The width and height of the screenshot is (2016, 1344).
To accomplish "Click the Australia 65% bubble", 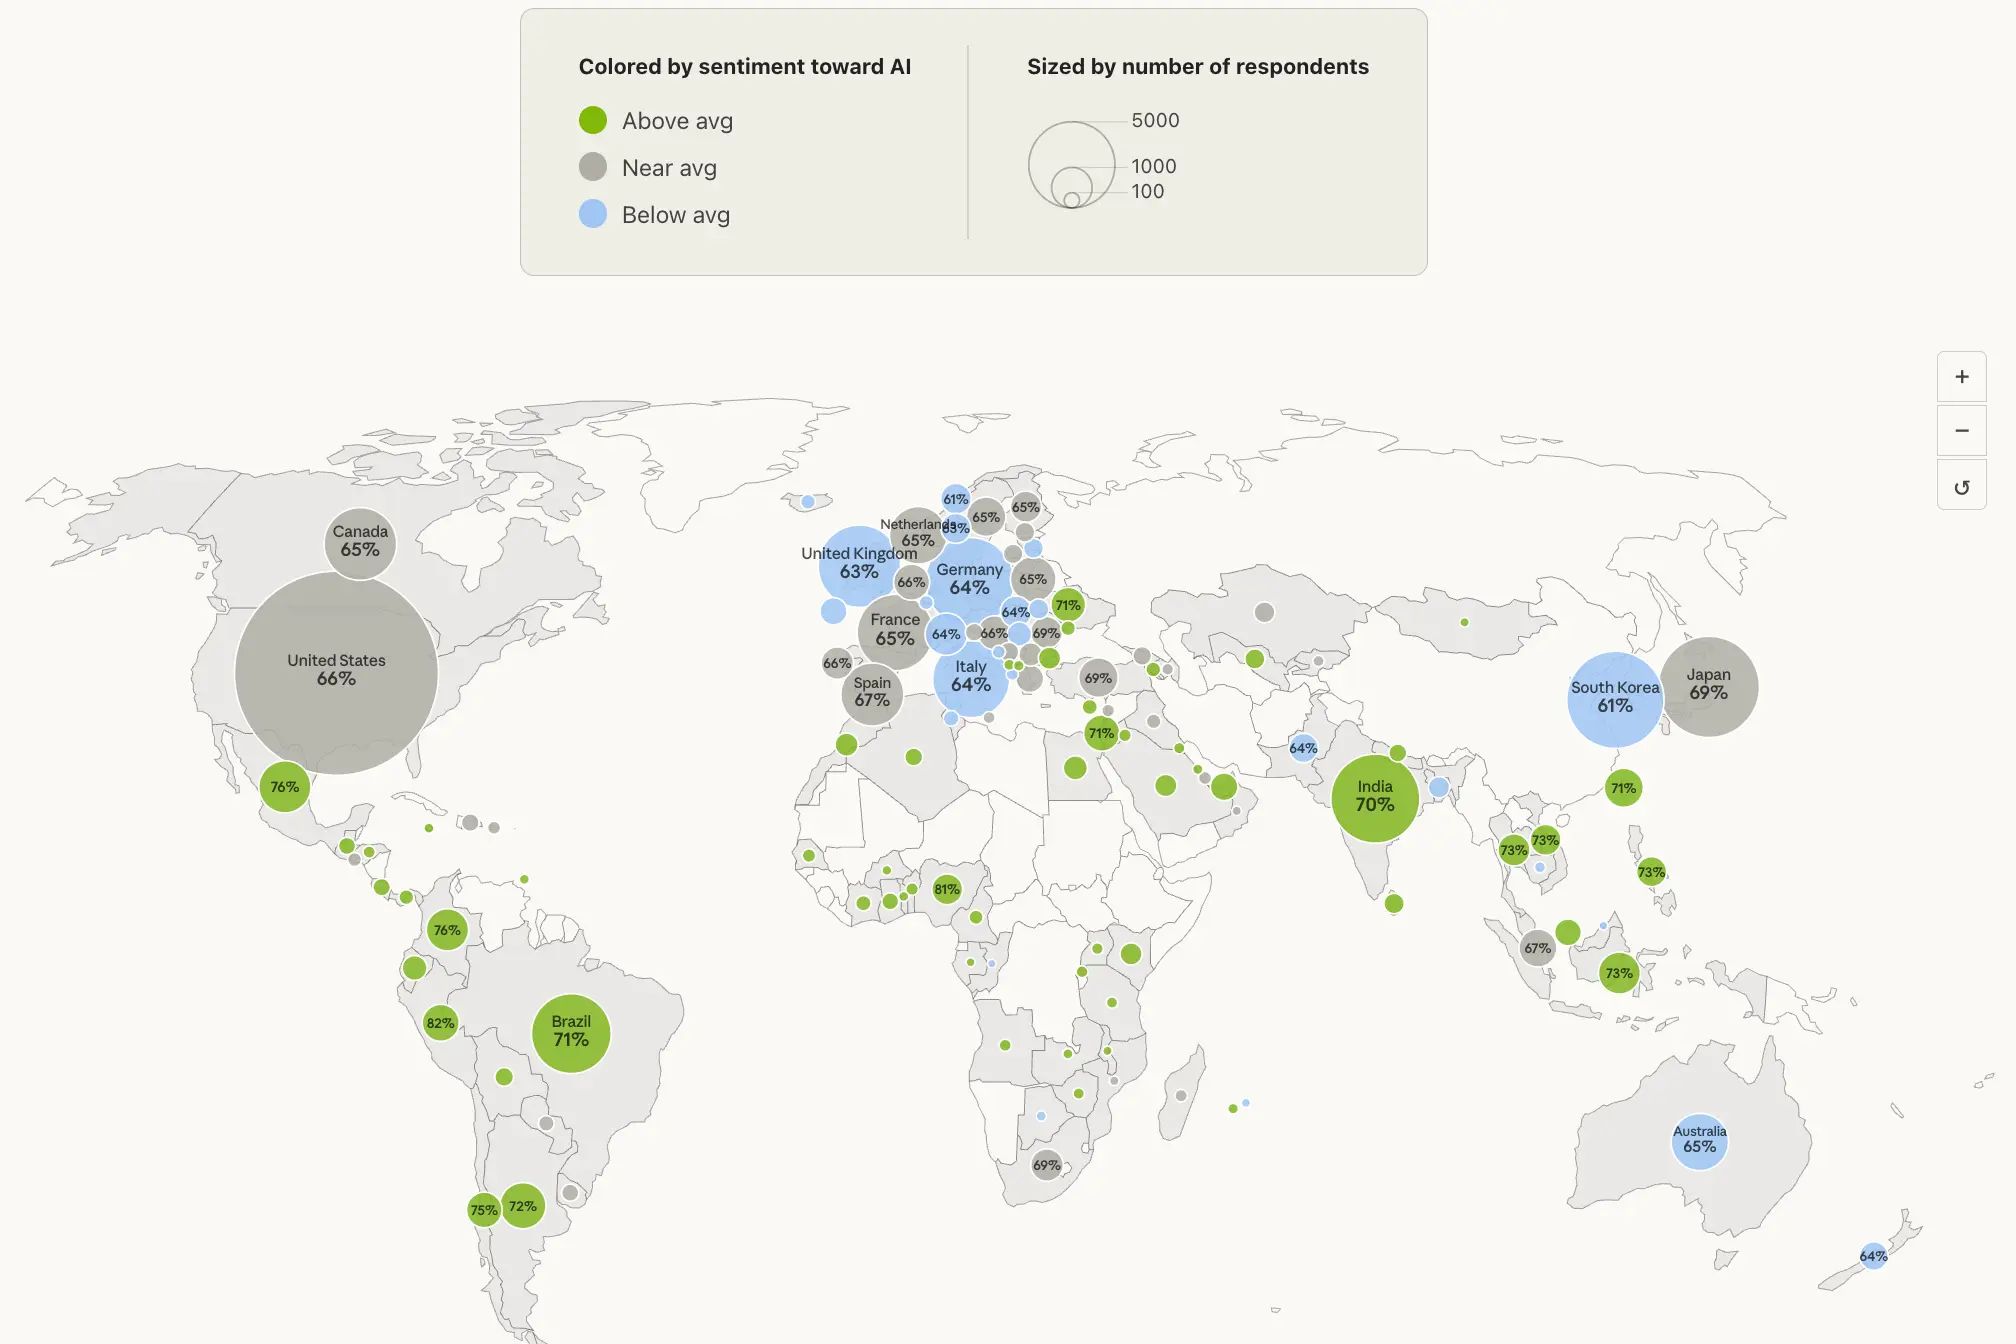I will [1699, 1141].
